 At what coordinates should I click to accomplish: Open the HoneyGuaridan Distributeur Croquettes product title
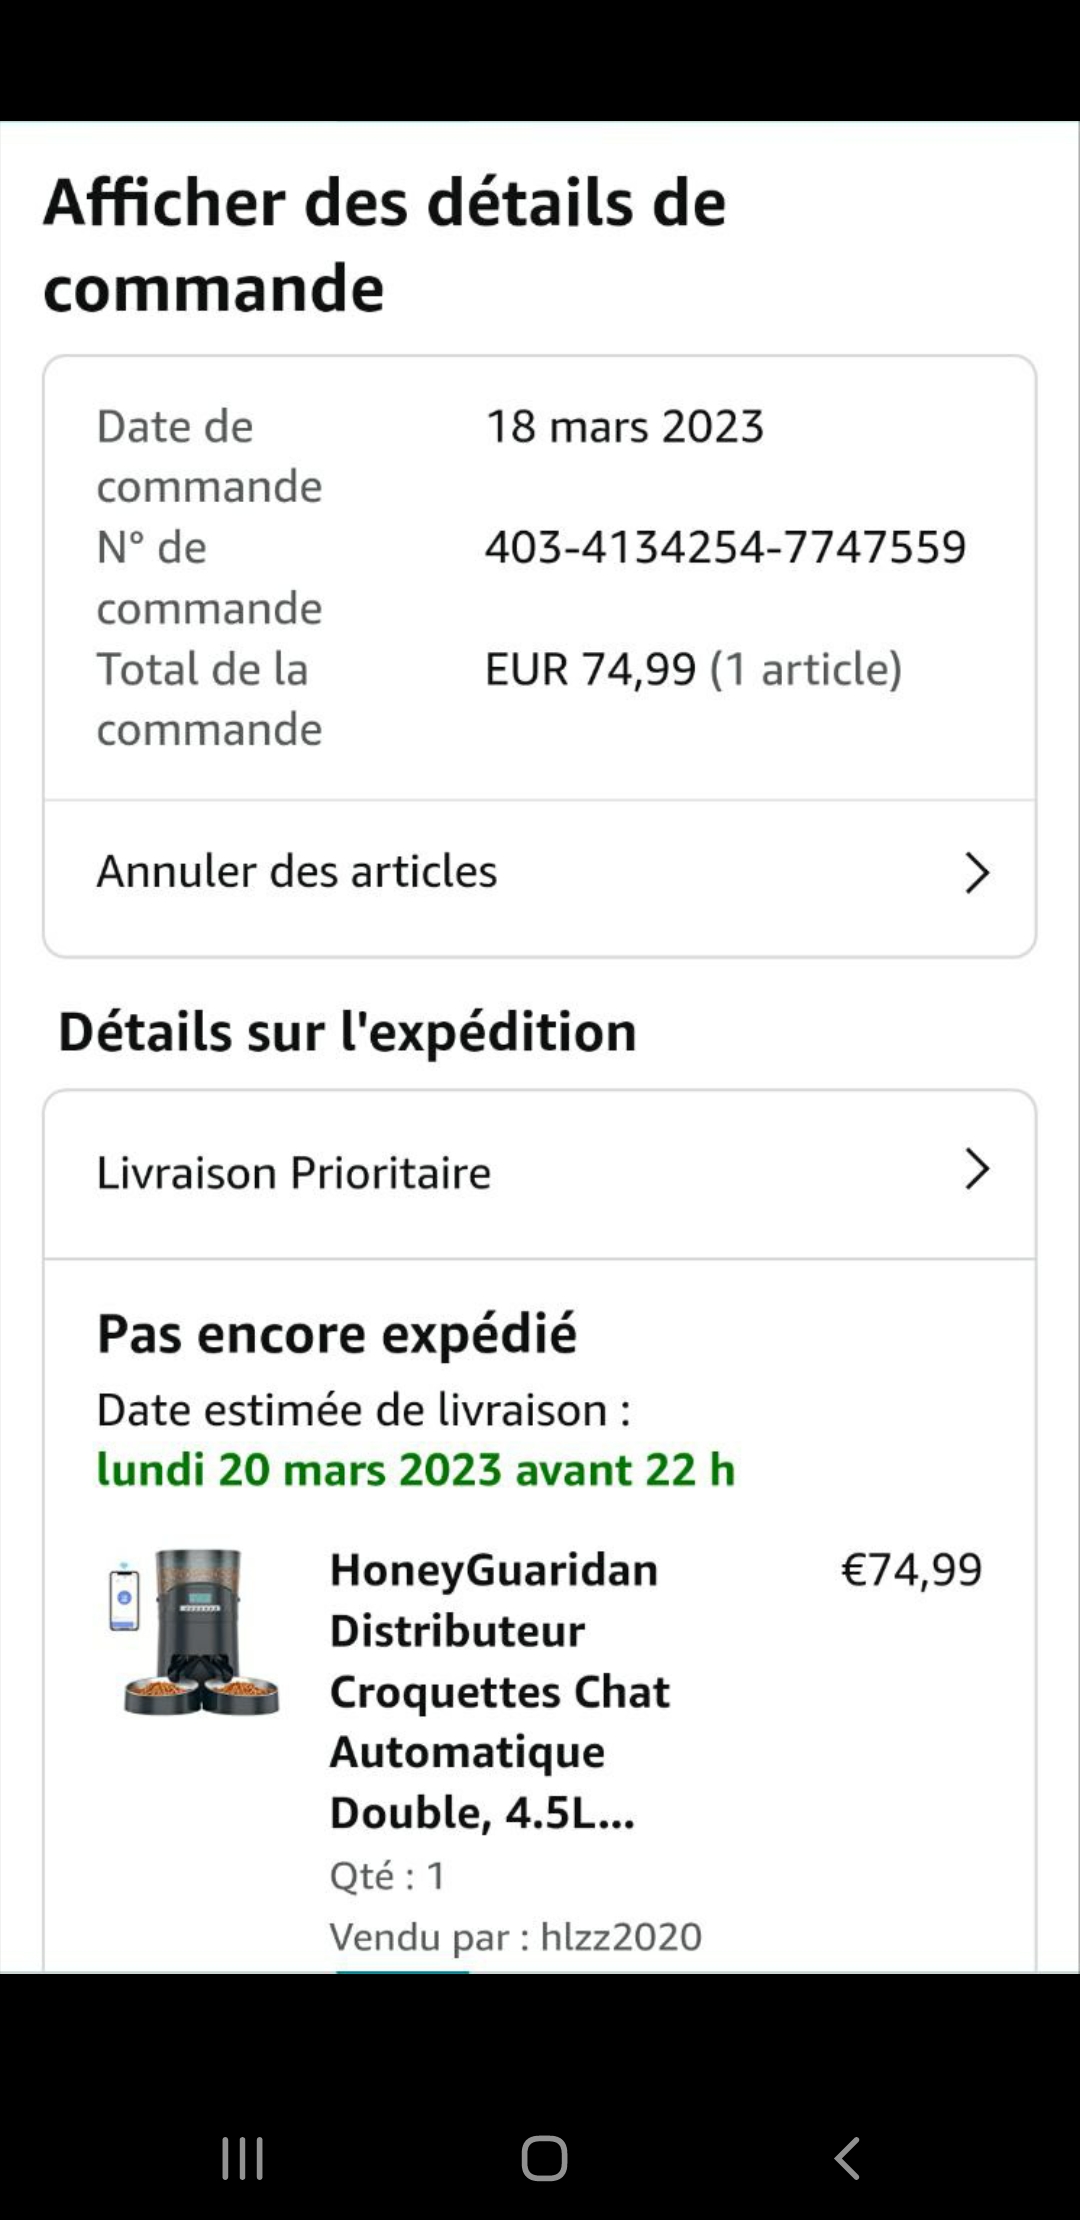tap(499, 1690)
